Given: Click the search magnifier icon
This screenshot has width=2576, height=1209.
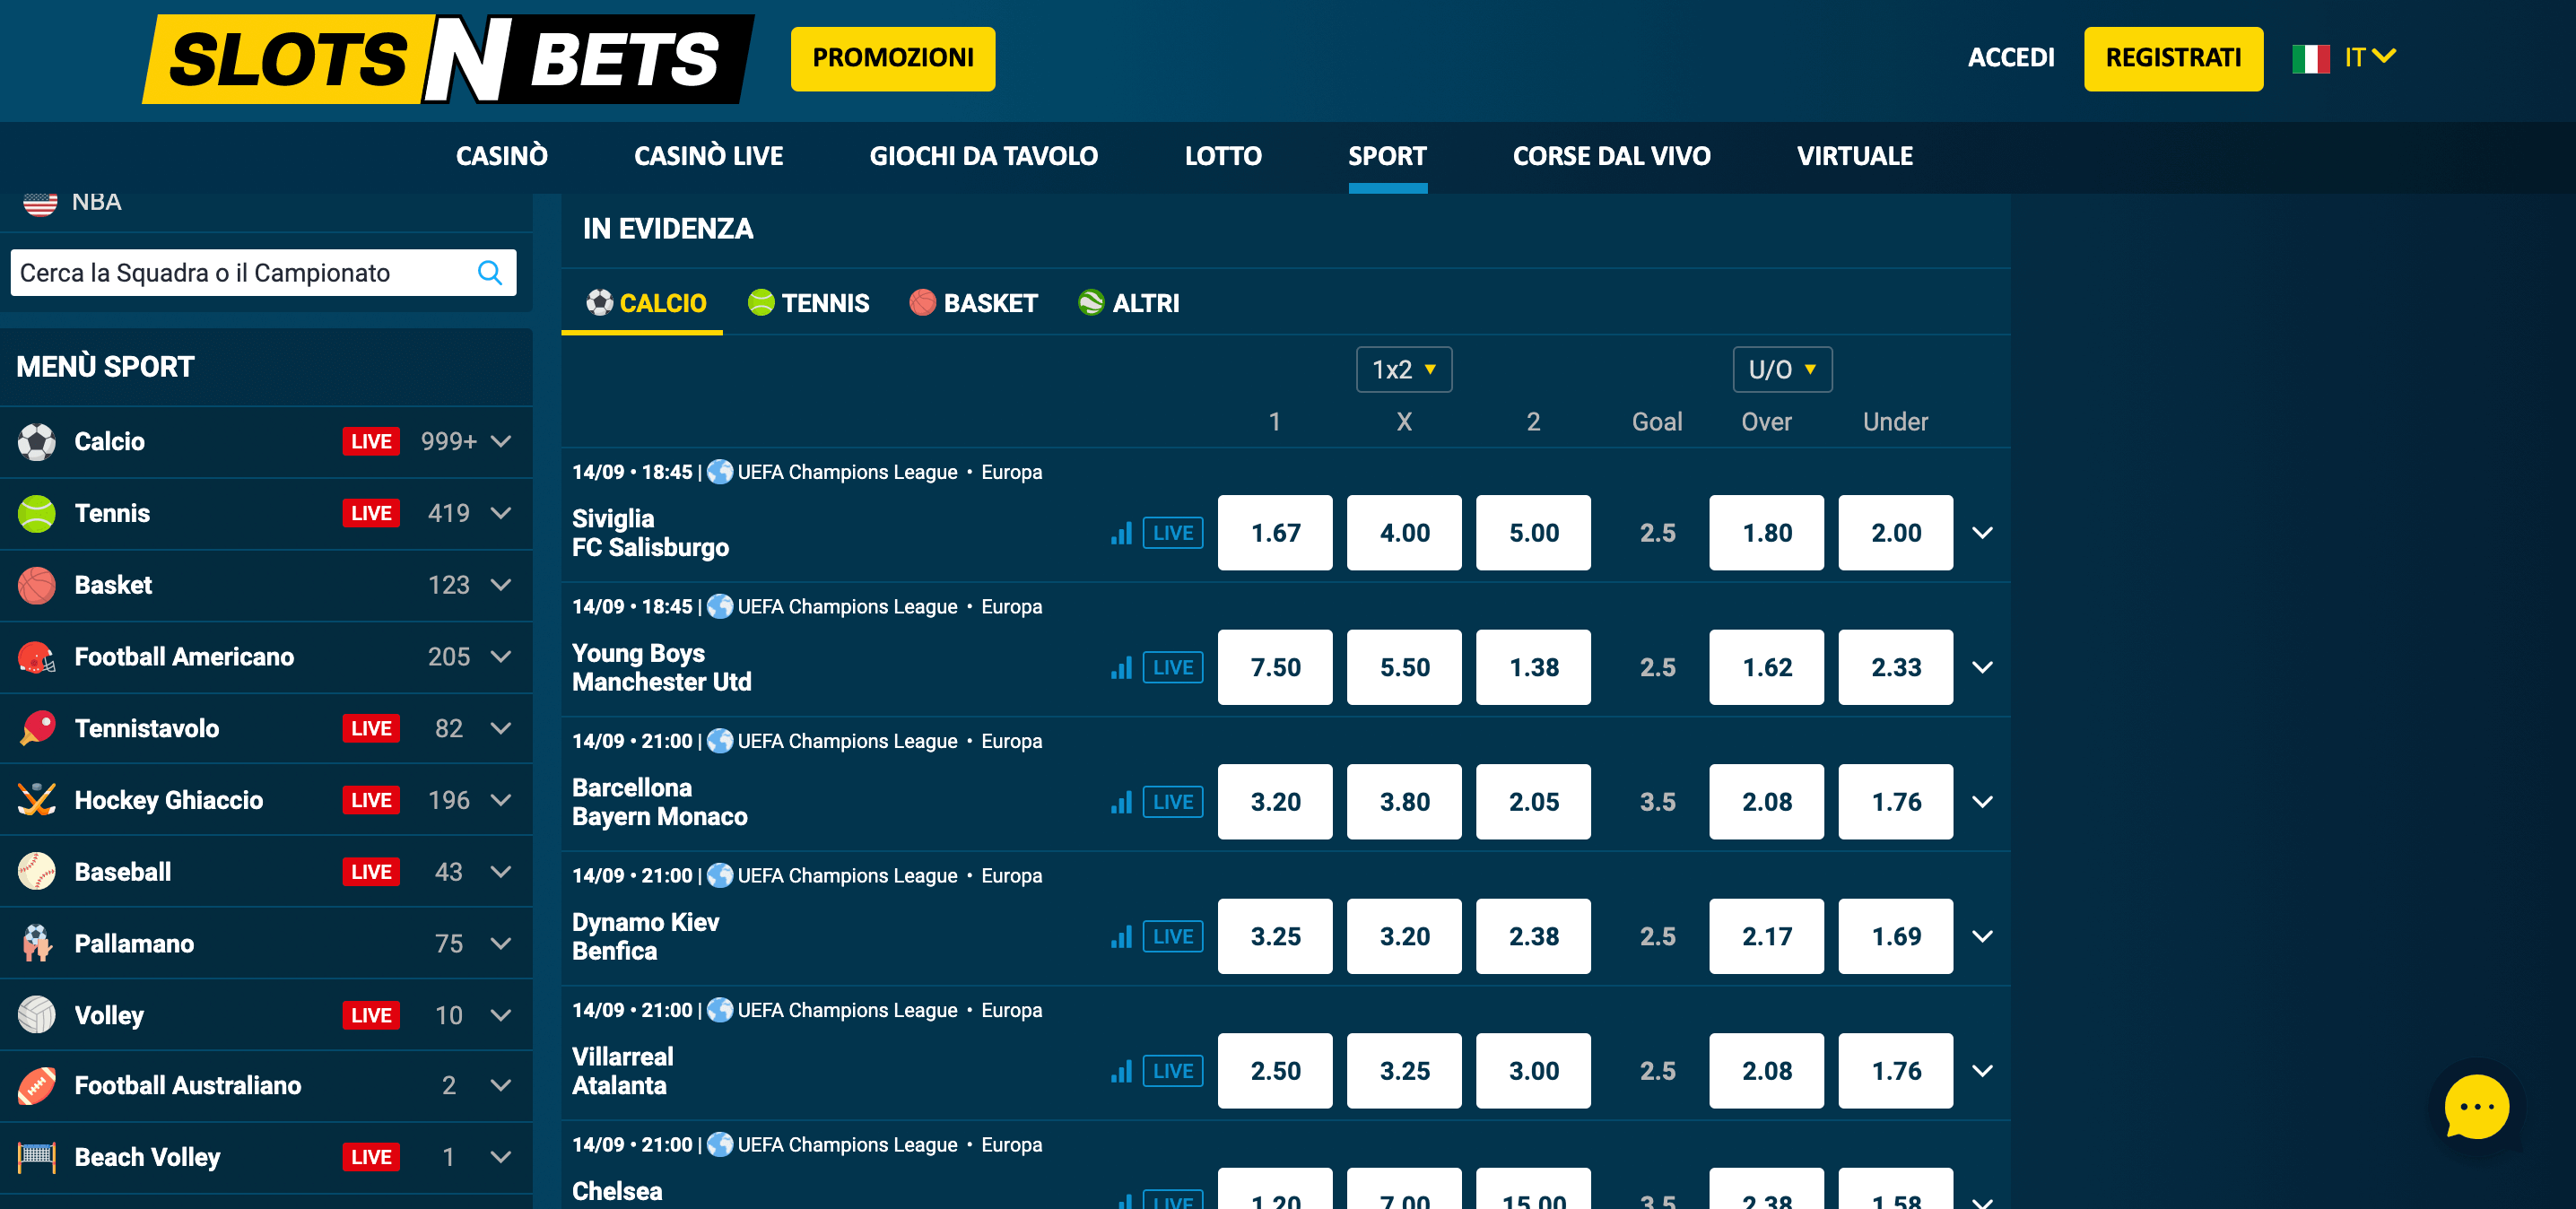Looking at the screenshot, I should pos(489,271).
